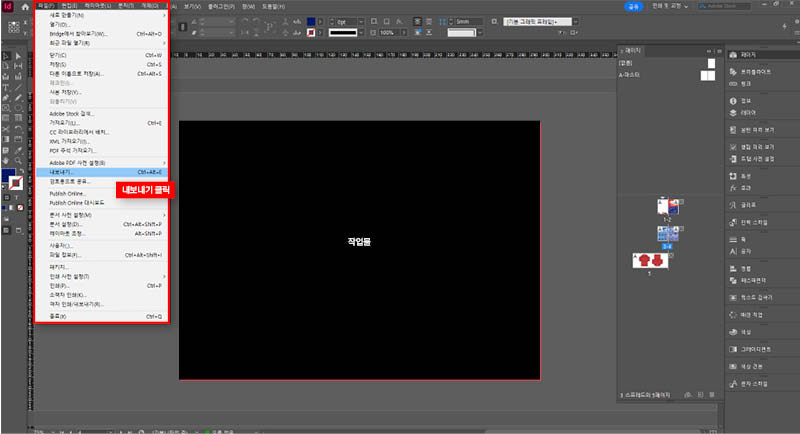Toggle Apply Color button in toolbox
This screenshot has width=800, height=434.
pos(5,208)
